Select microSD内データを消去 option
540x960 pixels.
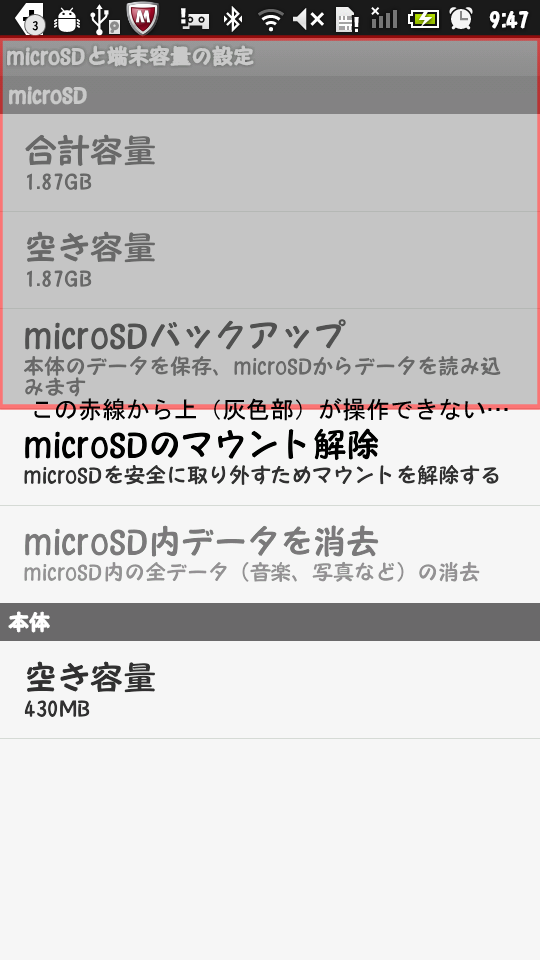270,554
